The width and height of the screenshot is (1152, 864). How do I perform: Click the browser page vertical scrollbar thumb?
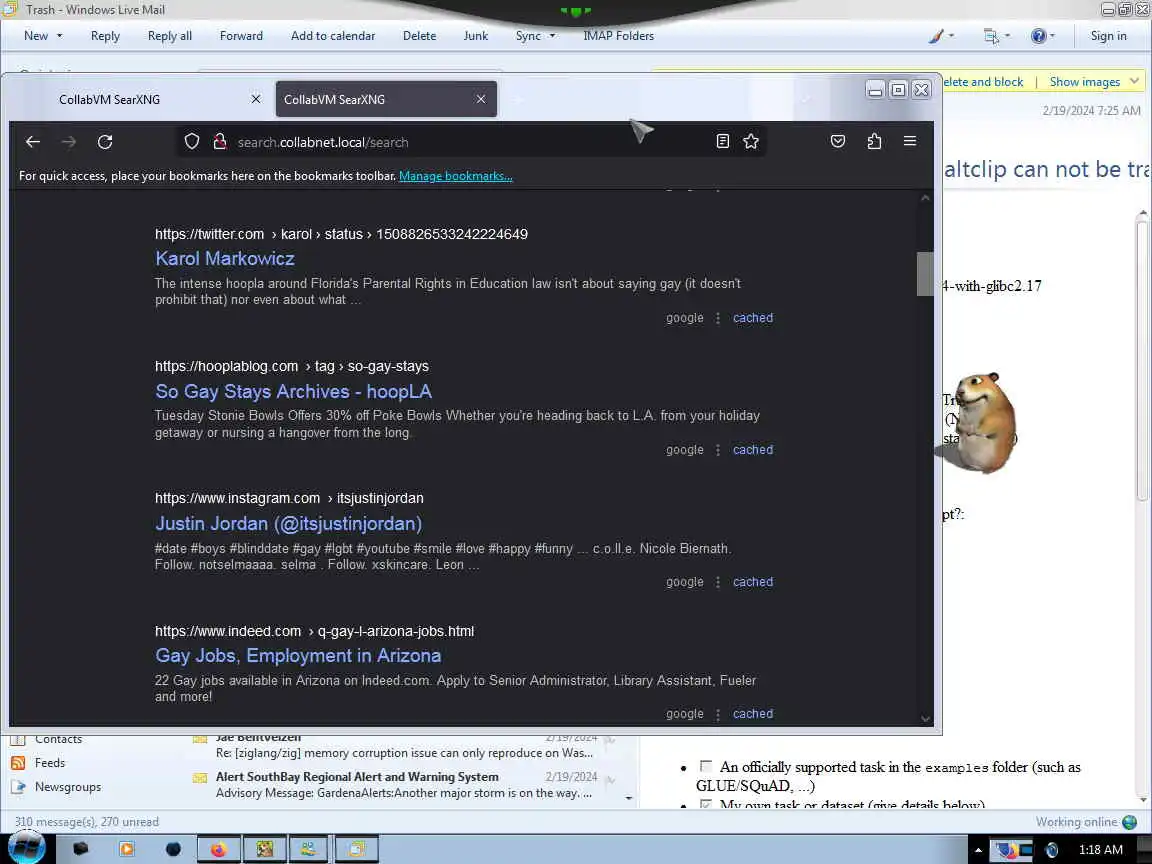click(x=925, y=273)
